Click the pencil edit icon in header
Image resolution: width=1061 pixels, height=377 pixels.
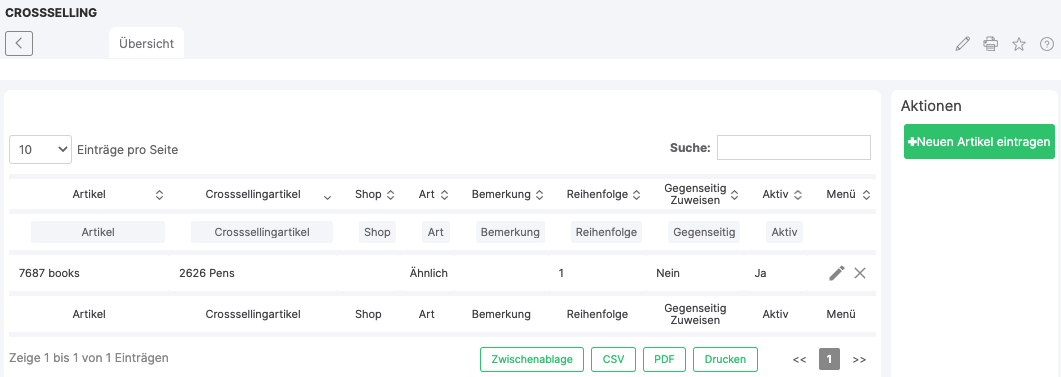tap(962, 44)
